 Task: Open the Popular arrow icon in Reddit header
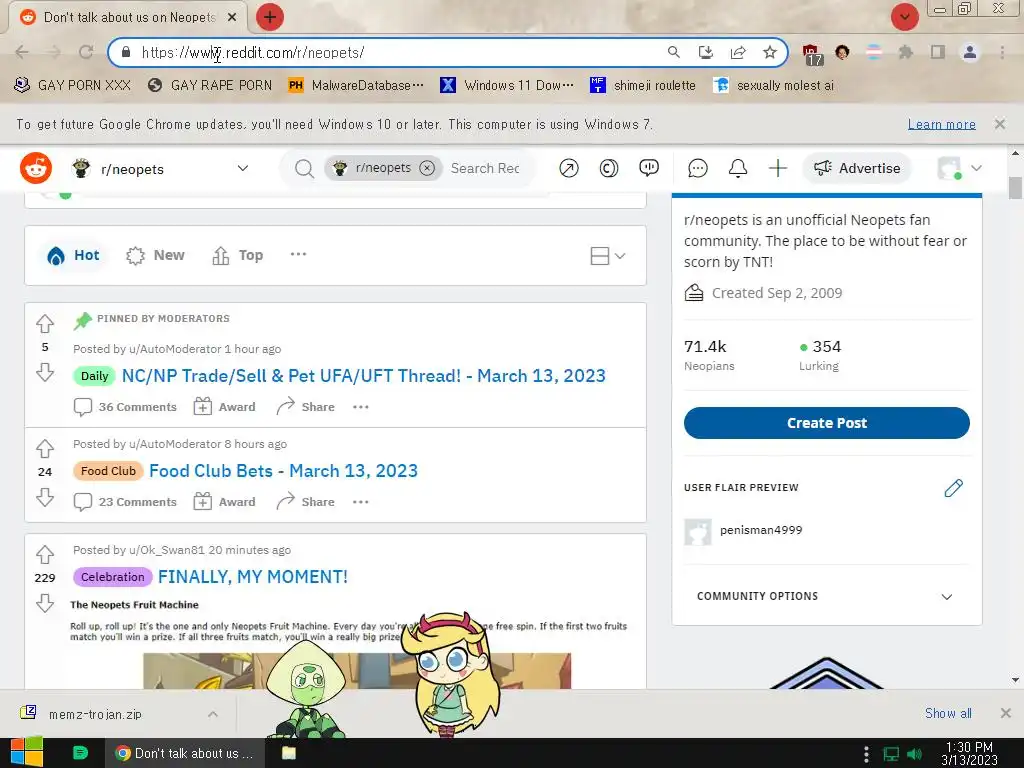pos(569,168)
